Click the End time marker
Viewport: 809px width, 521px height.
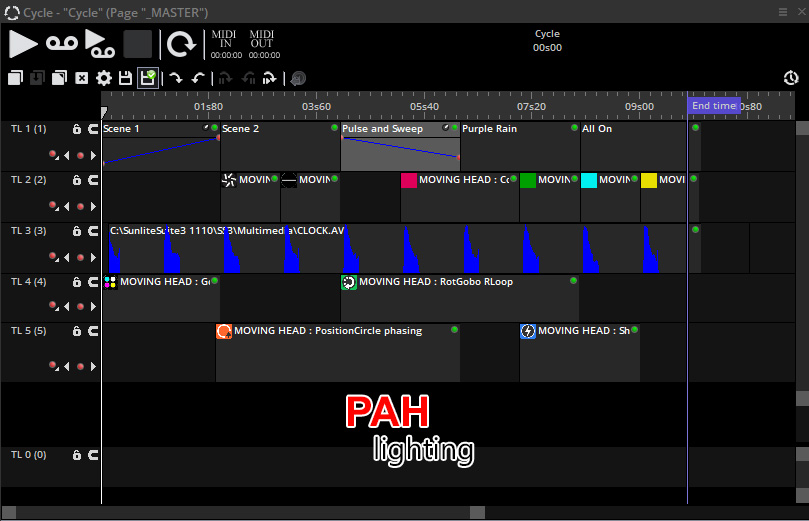(x=714, y=106)
